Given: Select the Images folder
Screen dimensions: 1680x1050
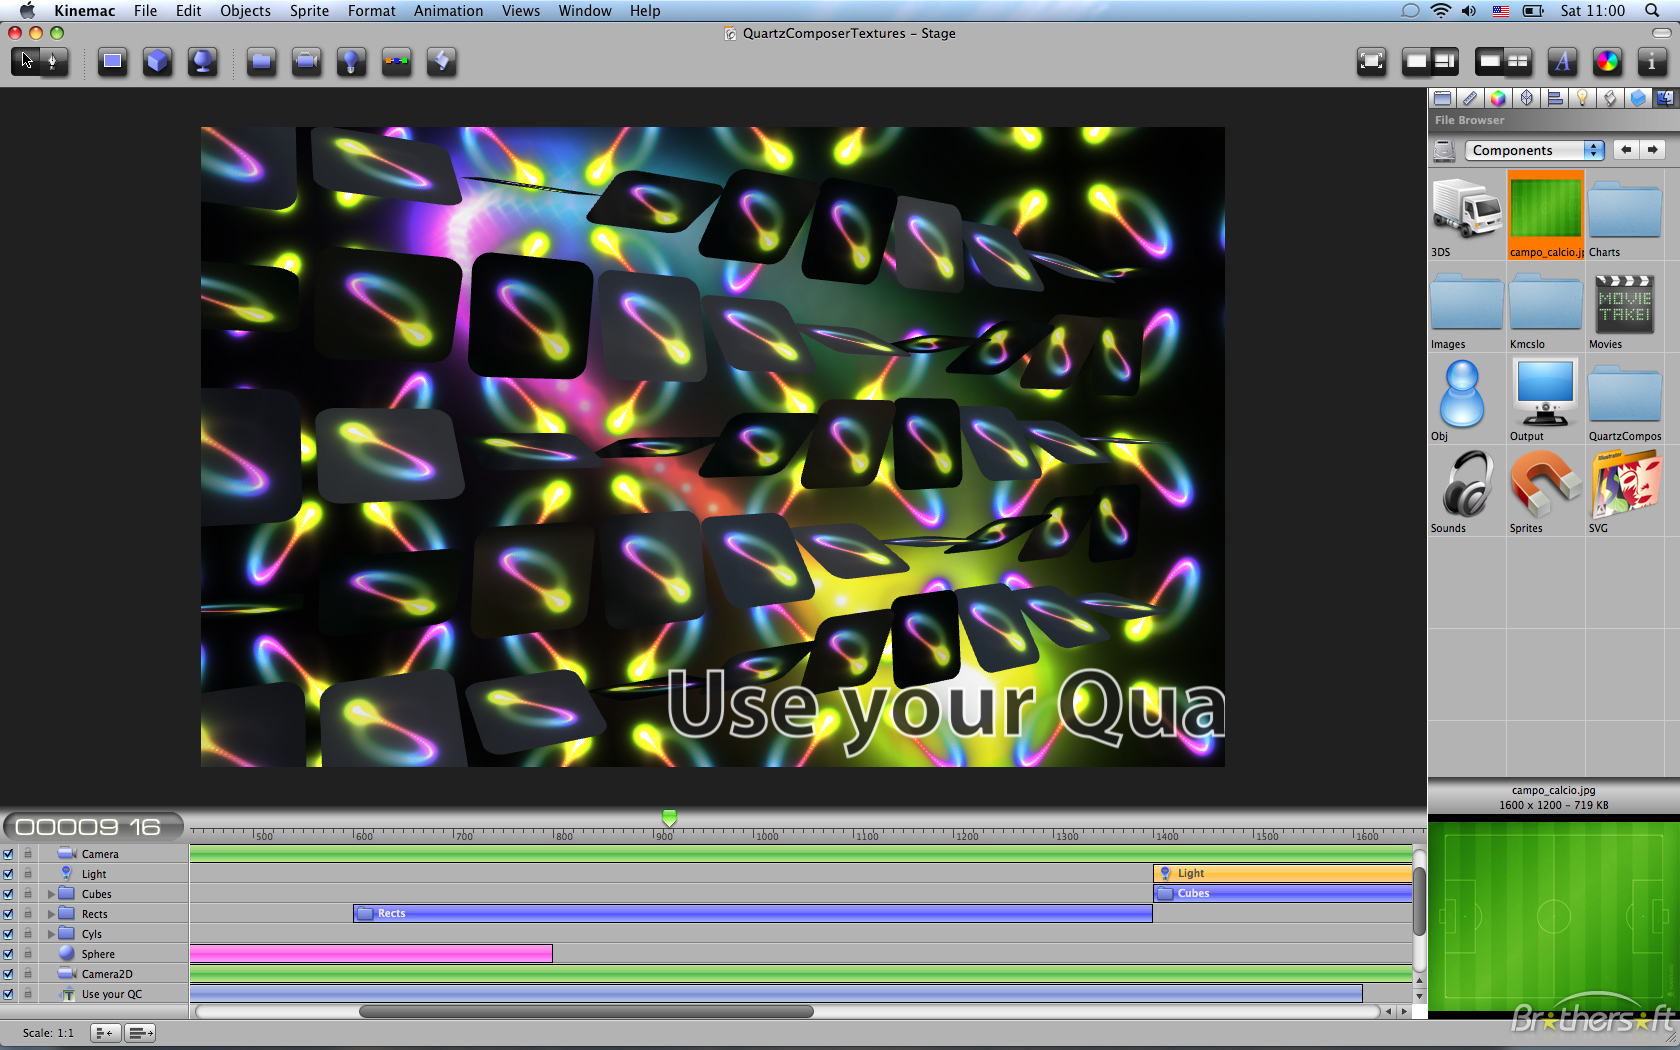Looking at the screenshot, I should 1467,308.
